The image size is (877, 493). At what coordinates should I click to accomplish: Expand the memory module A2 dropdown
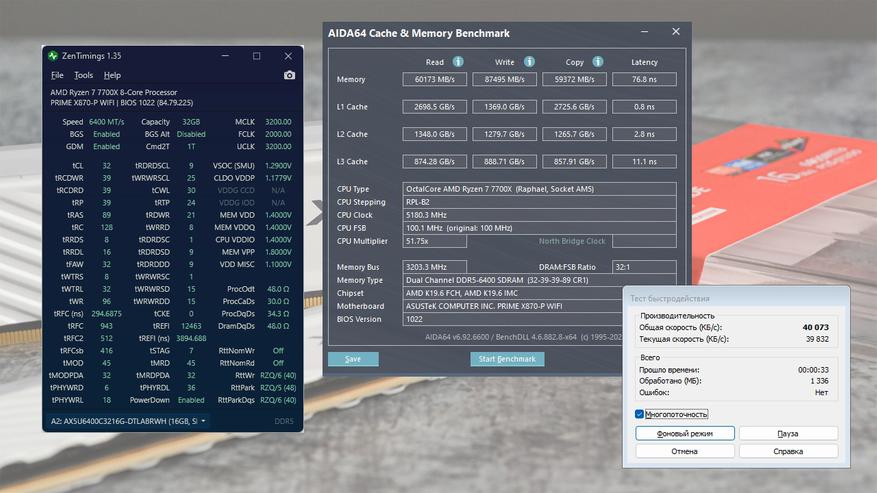[x=204, y=421]
